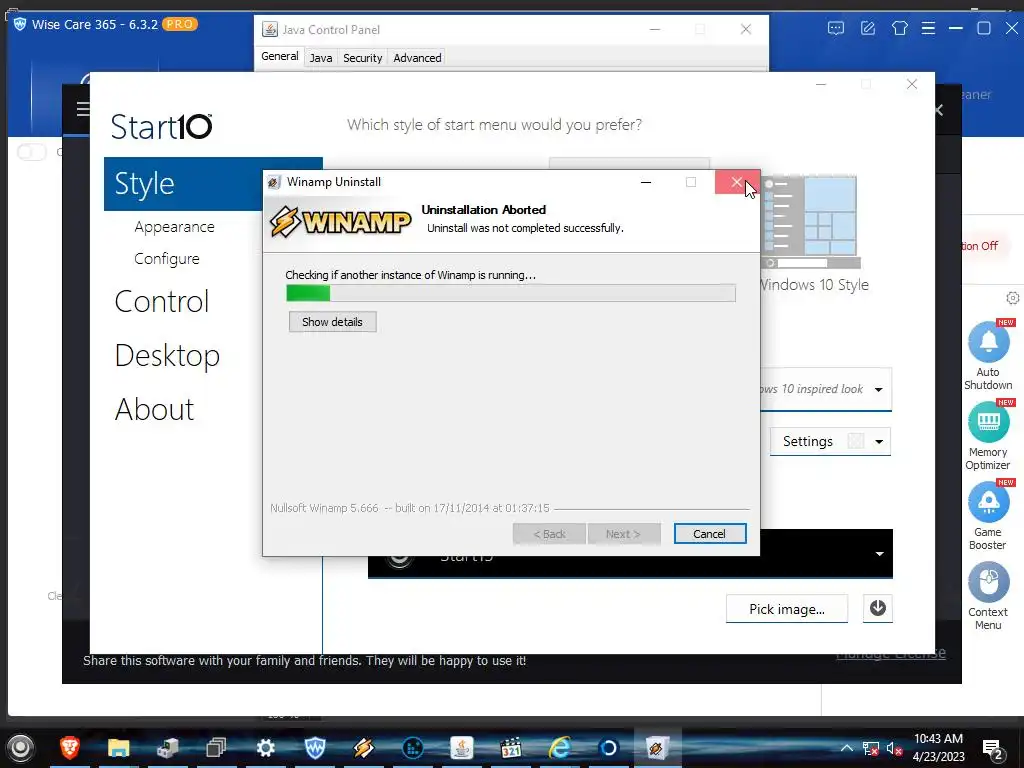Open the Action Center notifications icon
Viewport: 1024px width, 768px height.
(993, 749)
